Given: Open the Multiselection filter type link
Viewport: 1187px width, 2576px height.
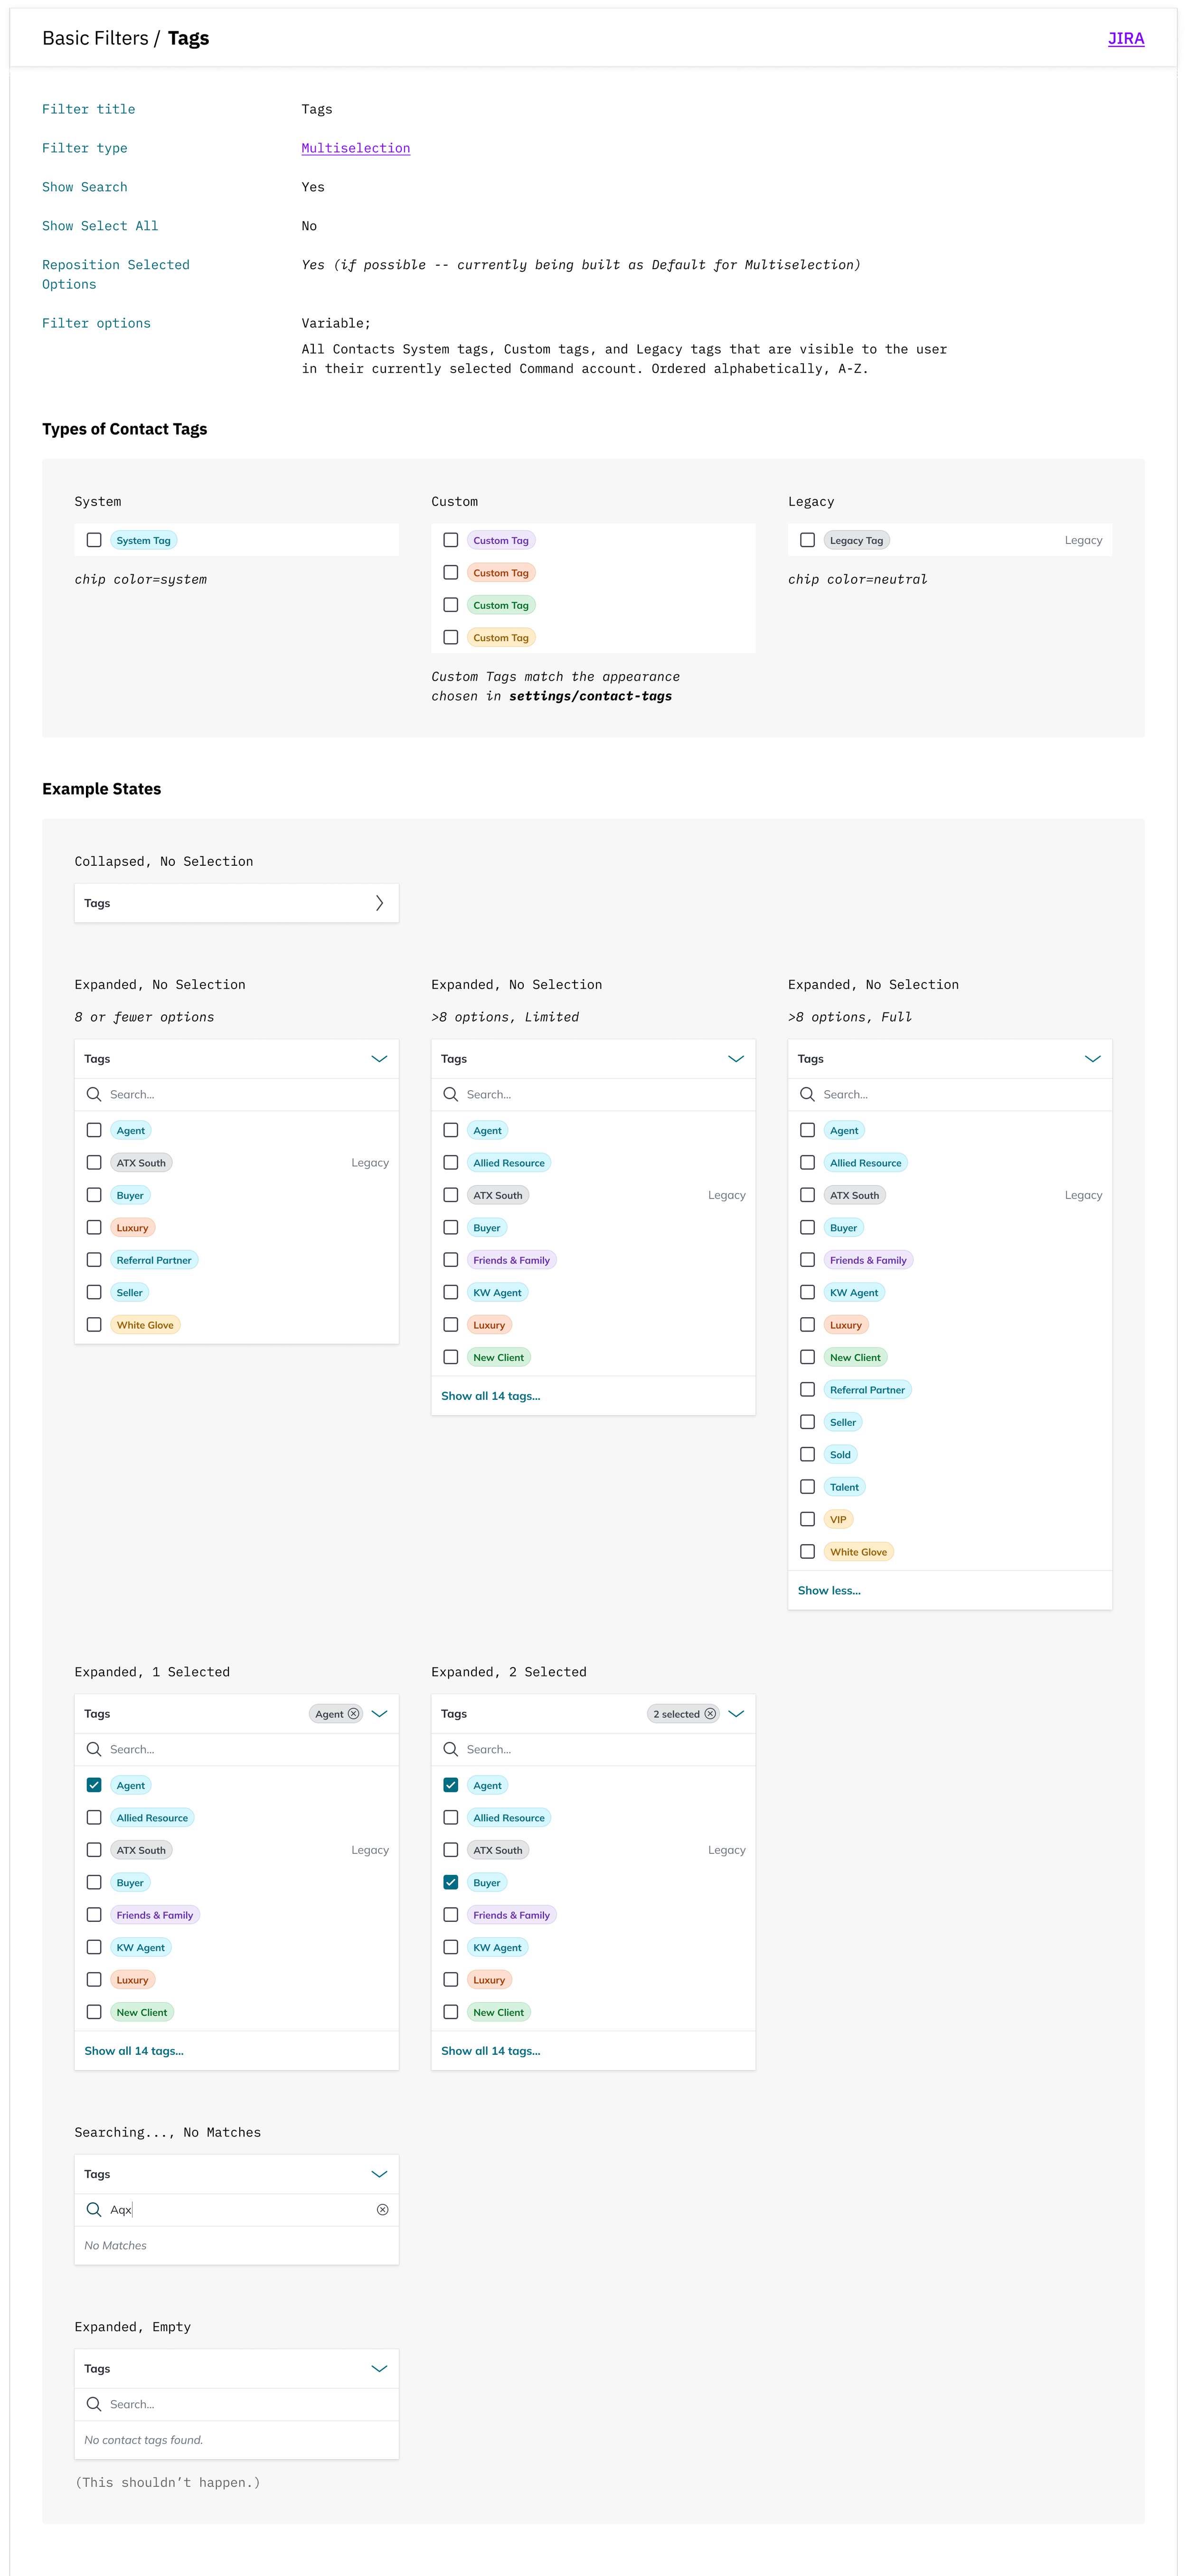Looking at the screenshot, I should 355,148.
